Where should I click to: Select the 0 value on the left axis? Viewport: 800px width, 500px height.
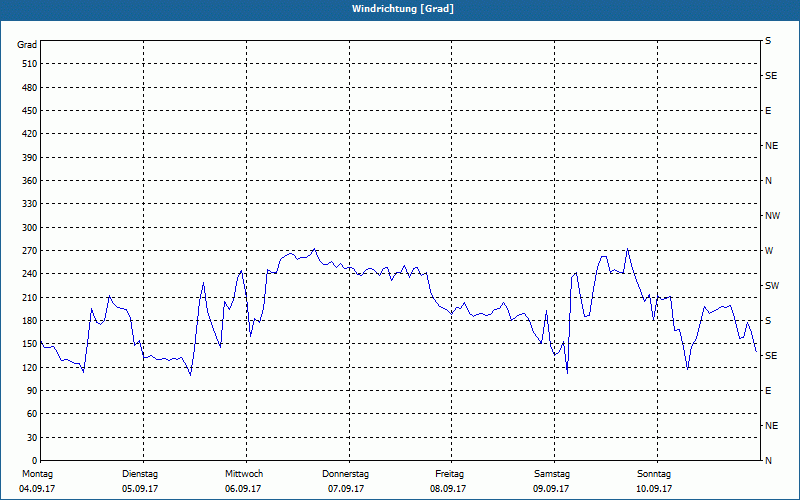(x=35, y=461)
